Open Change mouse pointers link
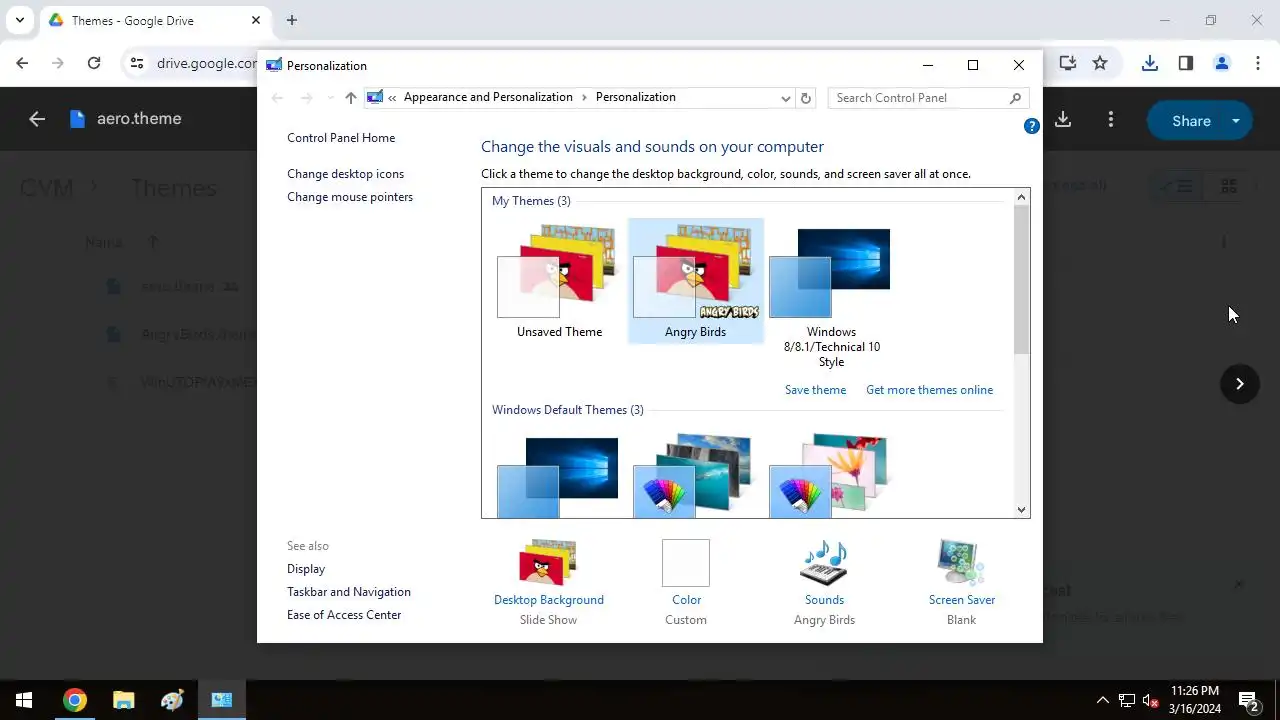The width and height of the screenshot is (1280, 720). tap(350, 197)
